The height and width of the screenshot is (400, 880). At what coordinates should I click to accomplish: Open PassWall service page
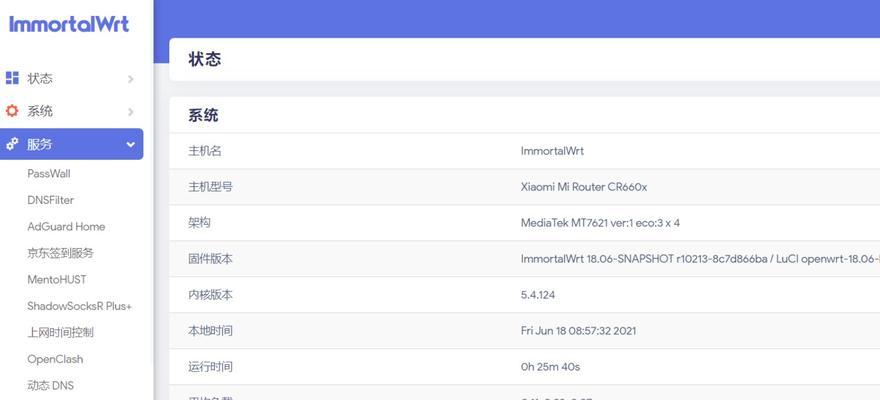tap(49, 174)
